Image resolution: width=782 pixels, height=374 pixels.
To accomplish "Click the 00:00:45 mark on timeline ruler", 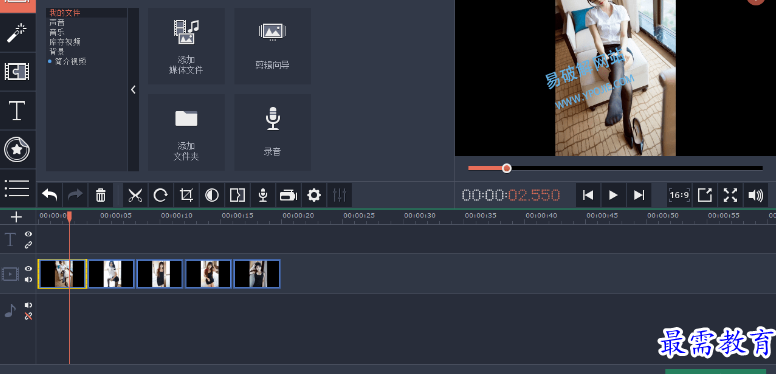I will coord(602,216).
